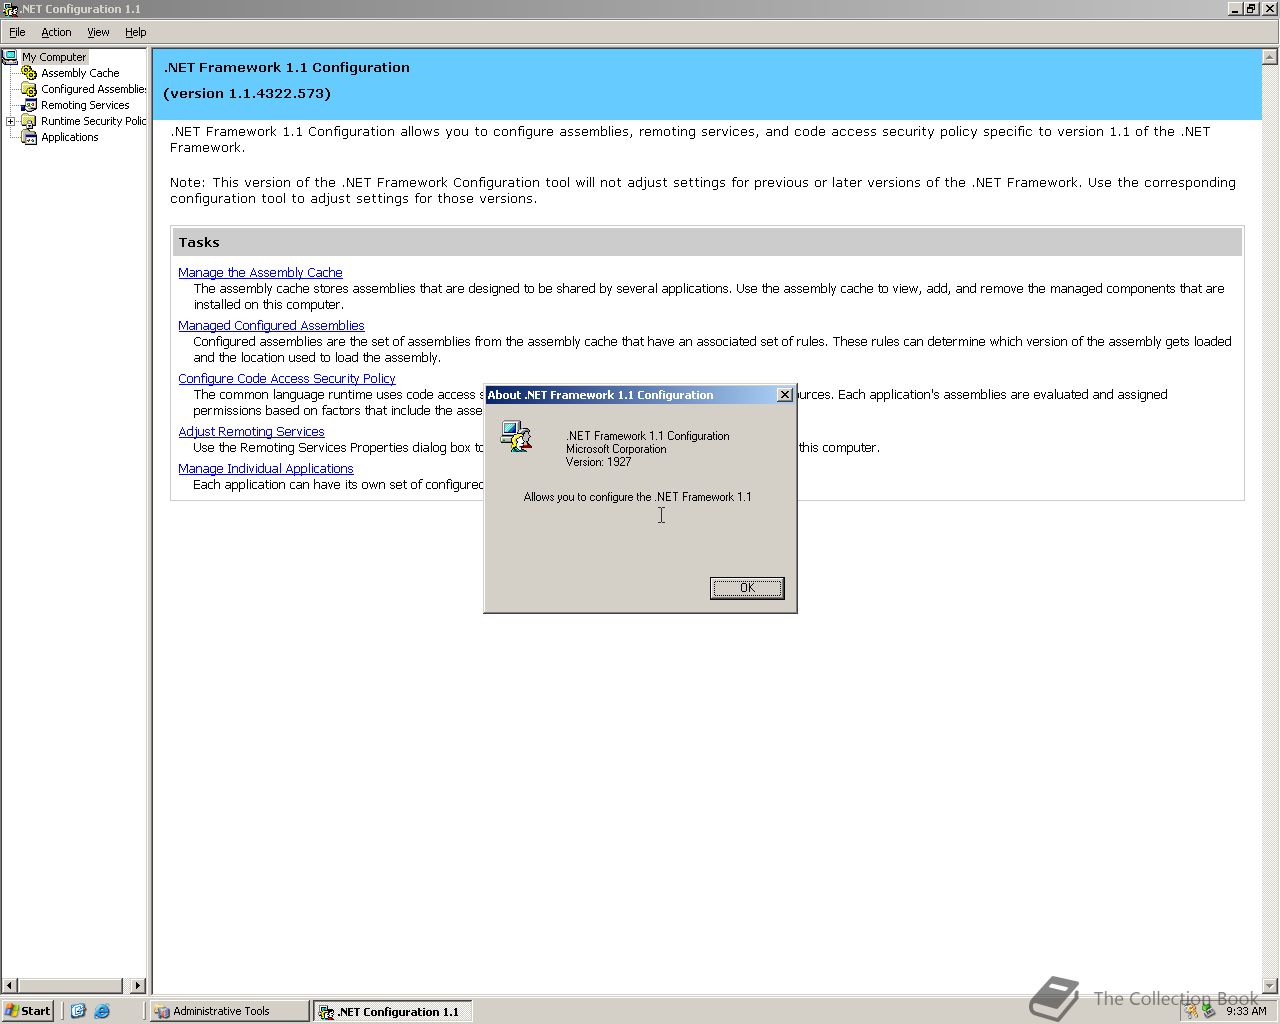This screenshot has height=1024, width=1280.
Task: Click the .NET Configuration icon in About dialog
Action: click(516, 437)
